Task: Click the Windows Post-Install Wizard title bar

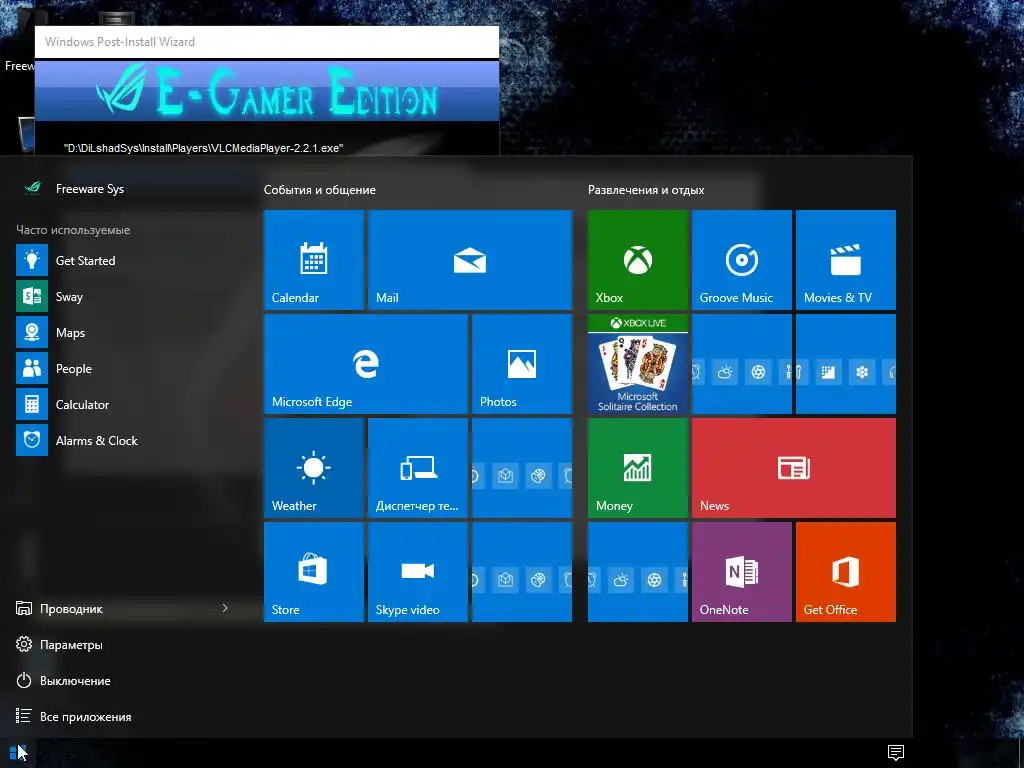Action: click(266, 42)
